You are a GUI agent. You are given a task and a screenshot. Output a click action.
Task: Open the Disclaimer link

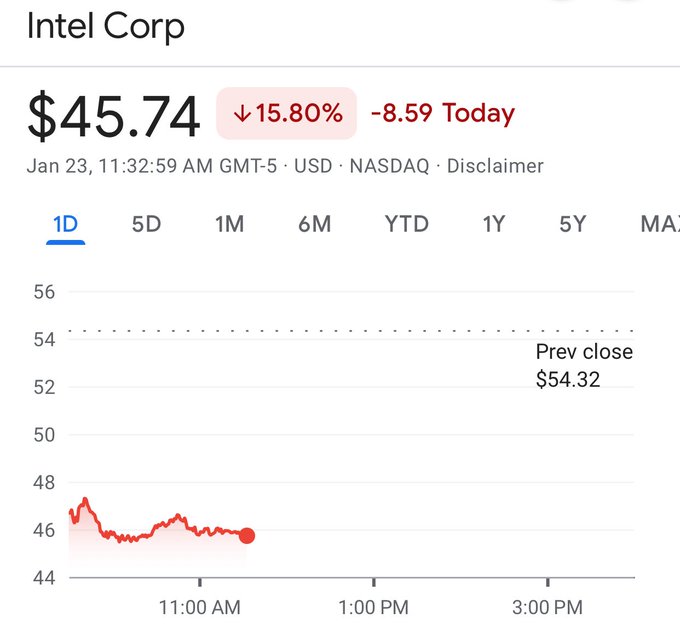[x=495, y=166]
